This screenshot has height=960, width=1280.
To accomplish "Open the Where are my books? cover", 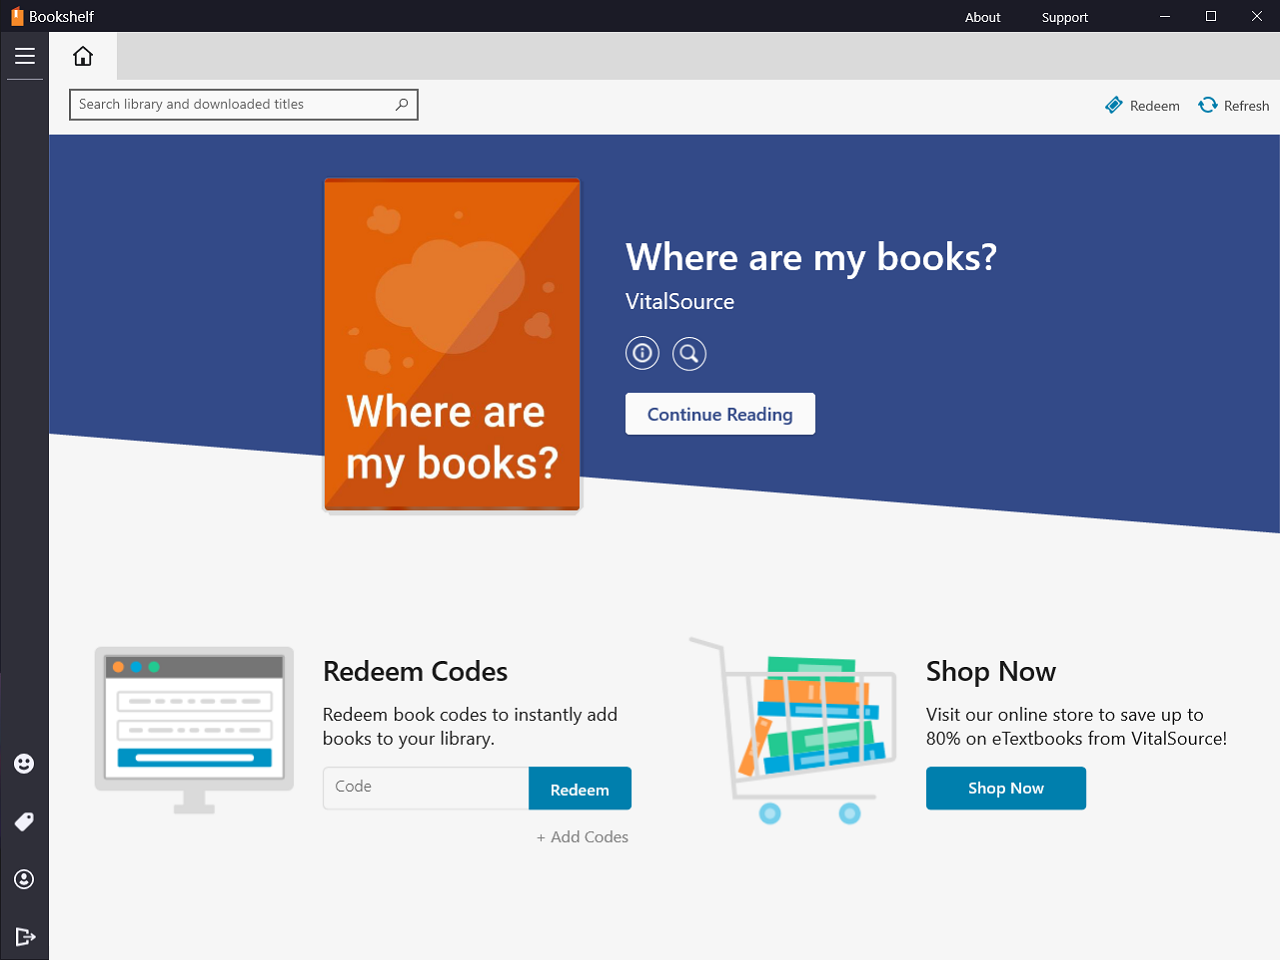I will pos(452,344).
